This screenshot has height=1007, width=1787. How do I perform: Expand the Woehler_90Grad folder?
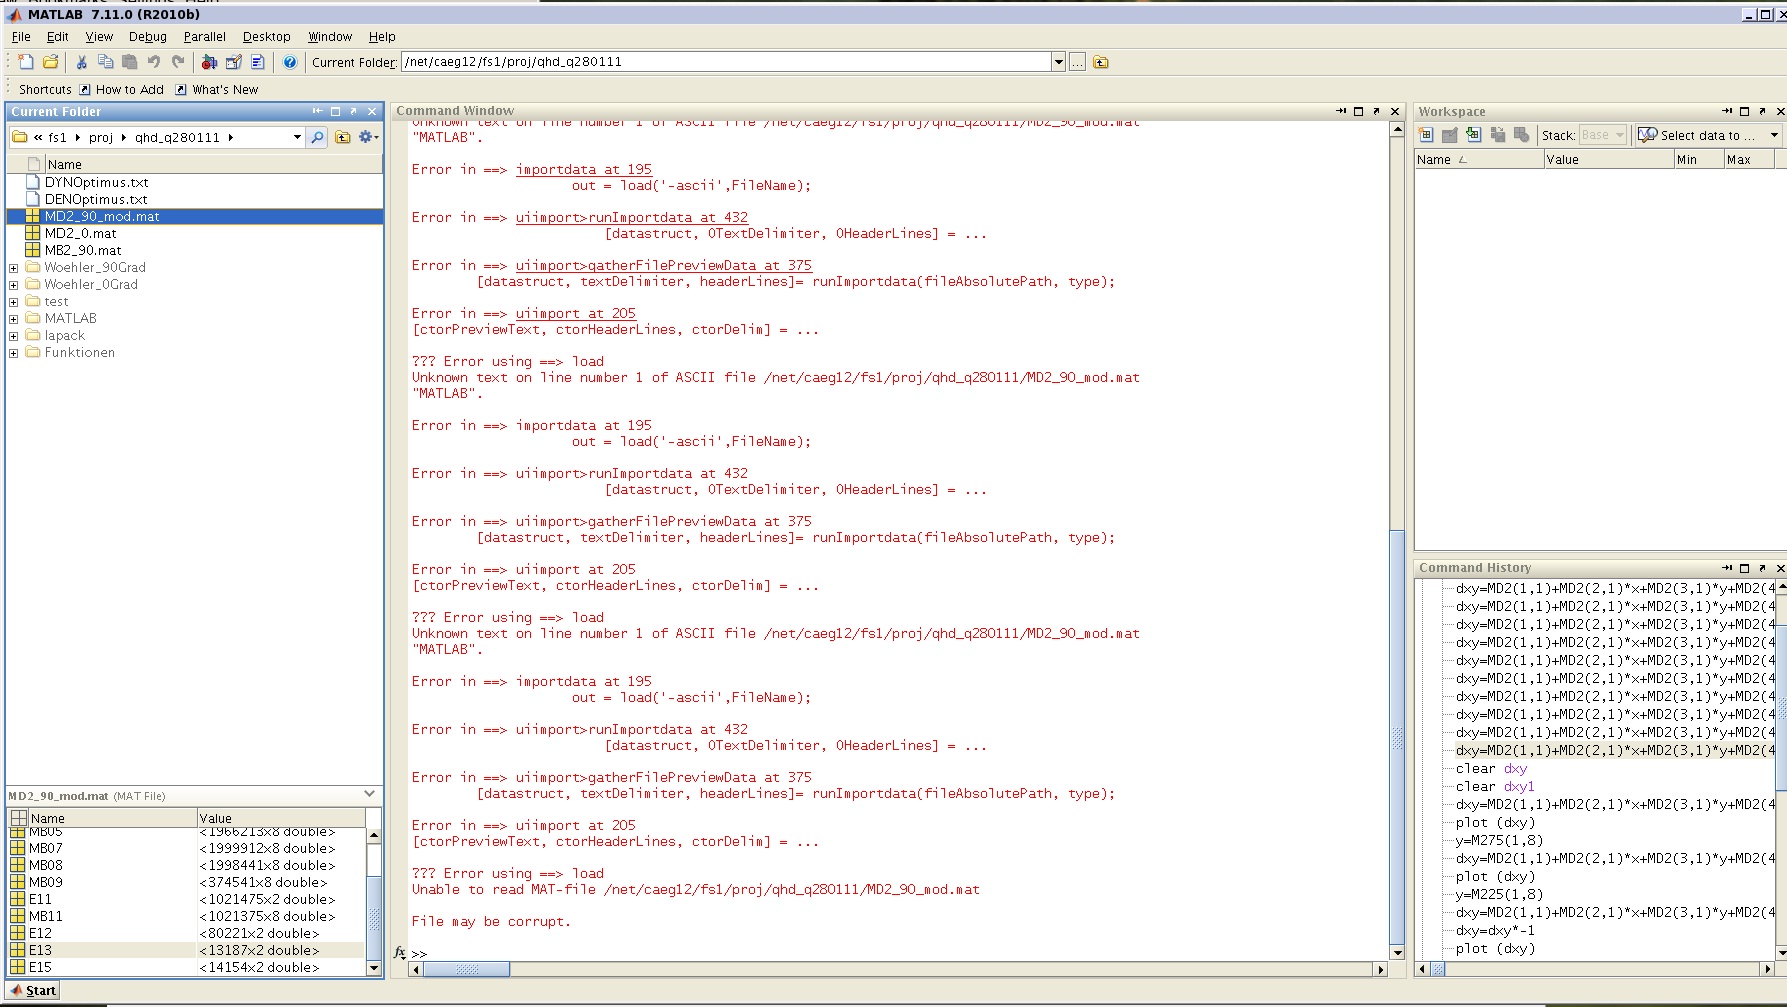(14, 268)
